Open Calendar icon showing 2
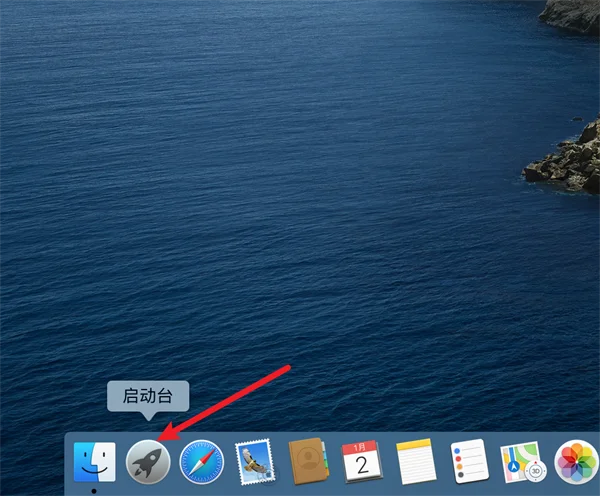Image resolution: width=600 pixels, height=496 pixels. pyautogui.click(x=362, y=462)
